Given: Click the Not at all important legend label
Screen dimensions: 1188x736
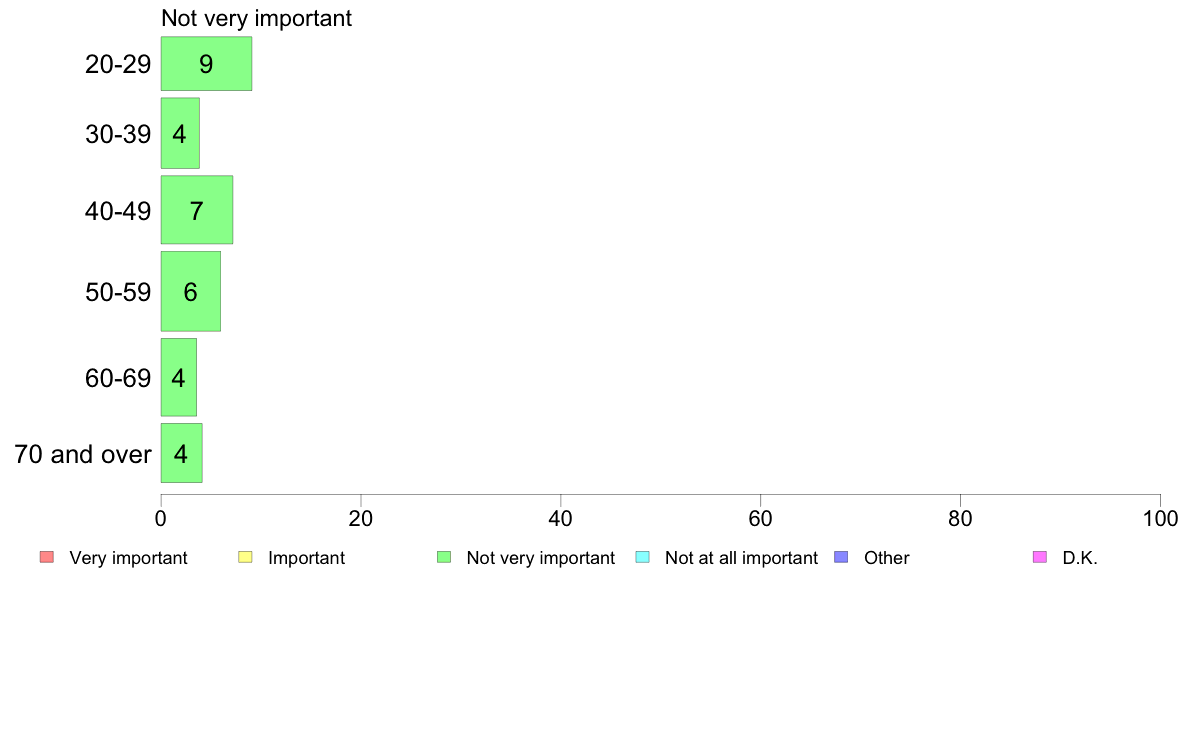Looking at the screenshot, I should 741,558.
